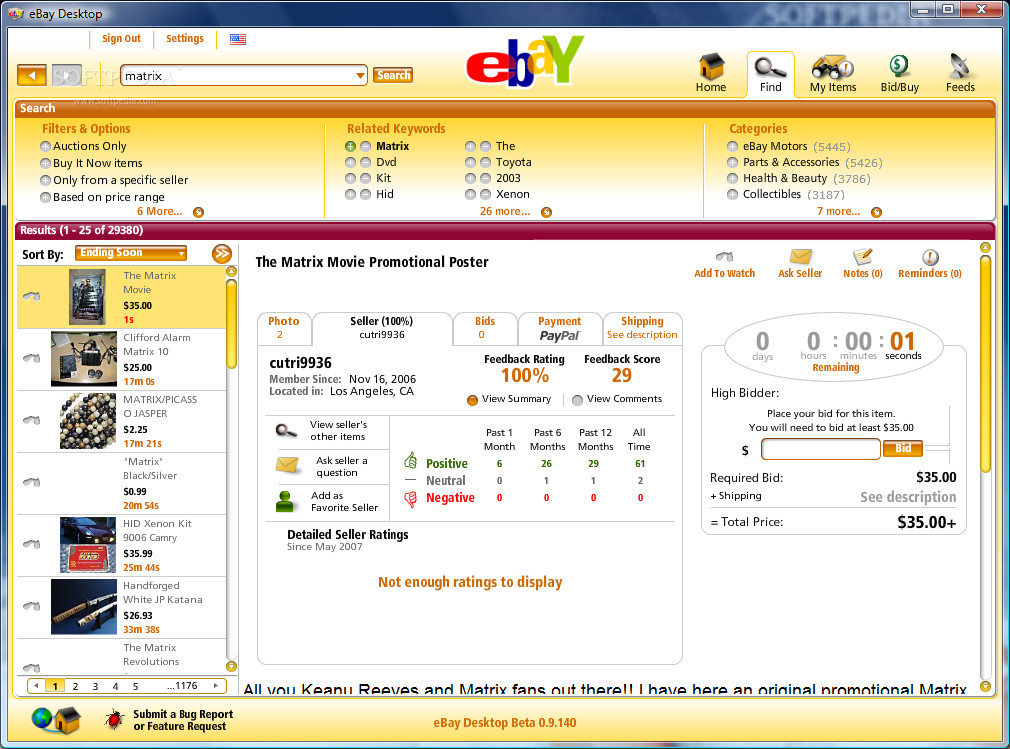Click the results list scrollbar thumb
Image resolution: width=1010 pixels, height=749 pixels.
pos(231,323)
